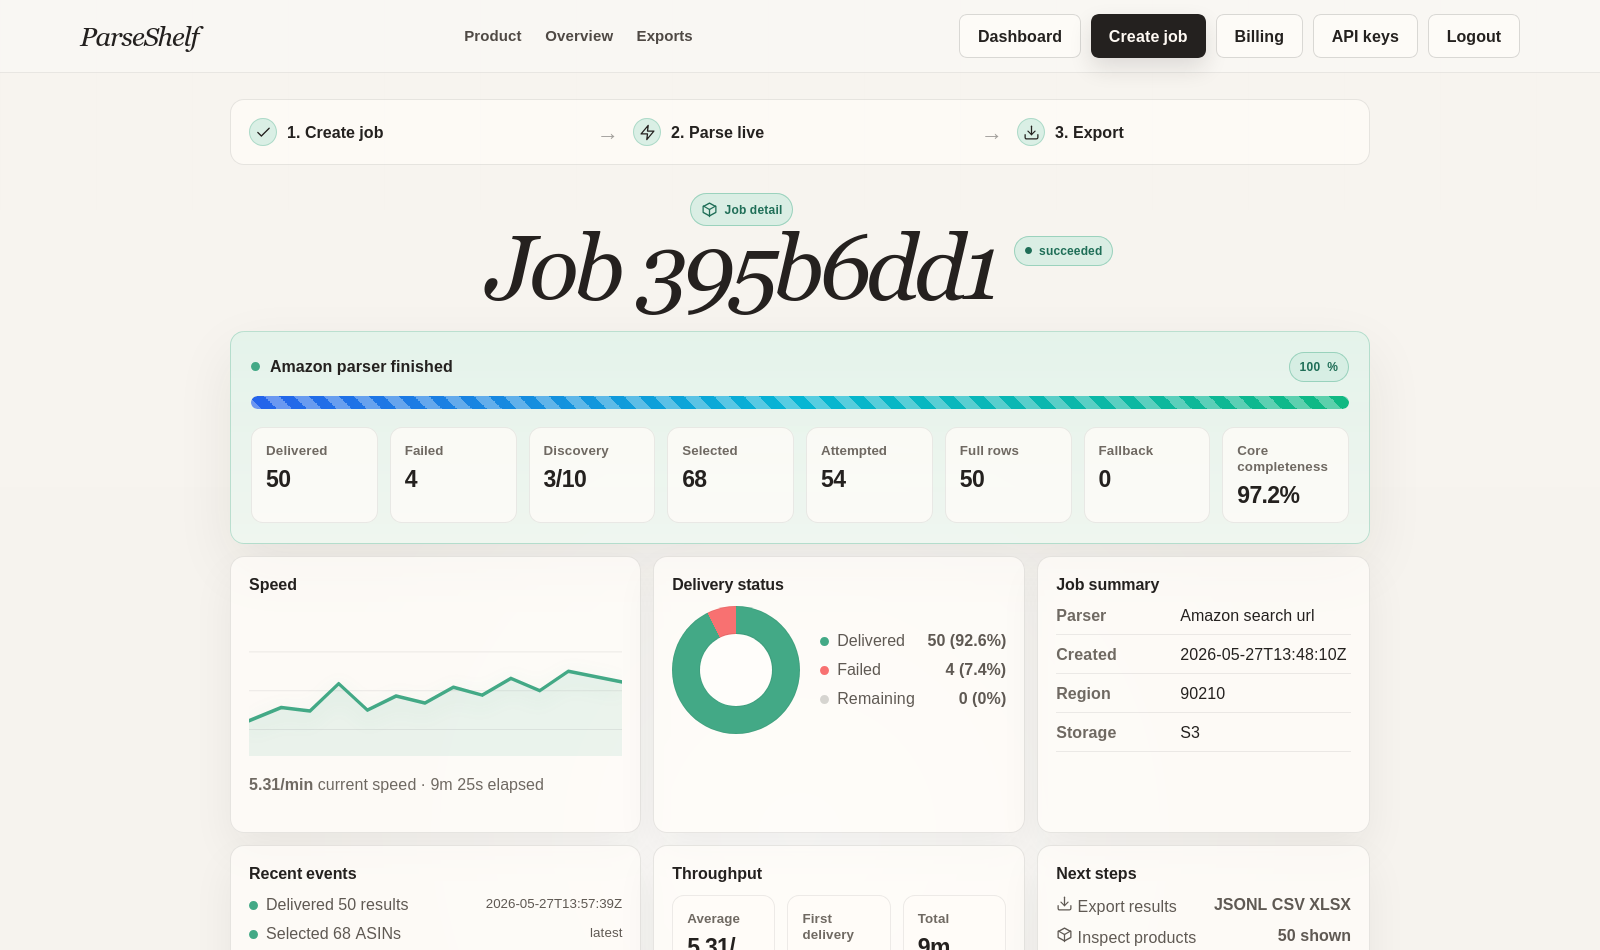Click the checkmark icon for Create job step
Viewport: 1600px width, 950px height.
click(263, 132)
